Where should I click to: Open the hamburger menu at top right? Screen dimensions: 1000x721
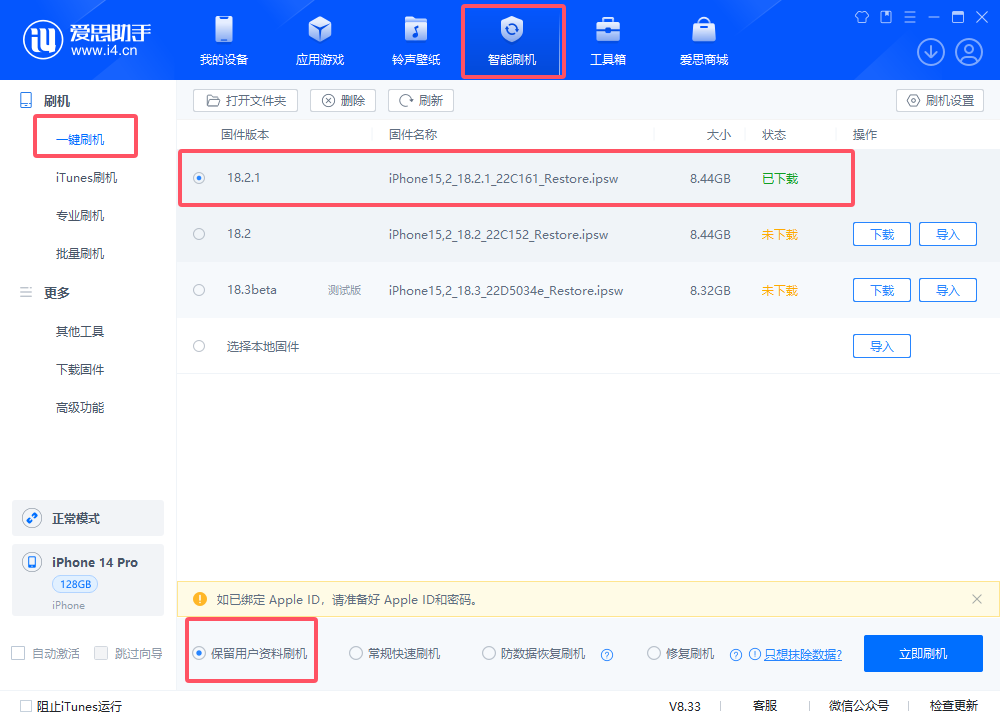tap(909, 16)
